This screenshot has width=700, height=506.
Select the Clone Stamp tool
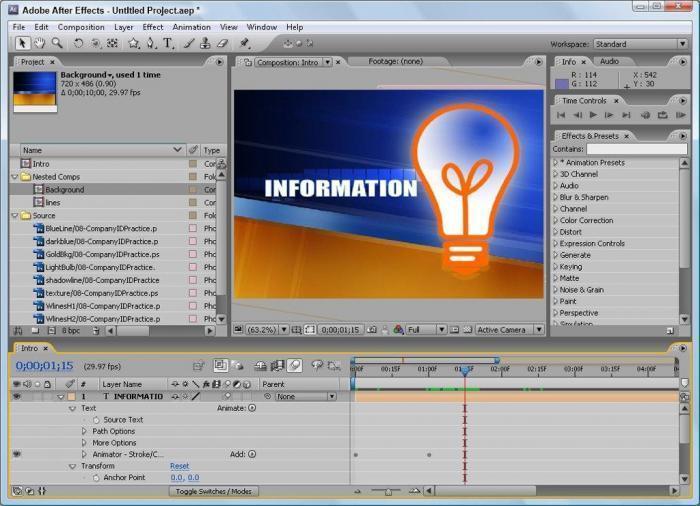(205, 43)
